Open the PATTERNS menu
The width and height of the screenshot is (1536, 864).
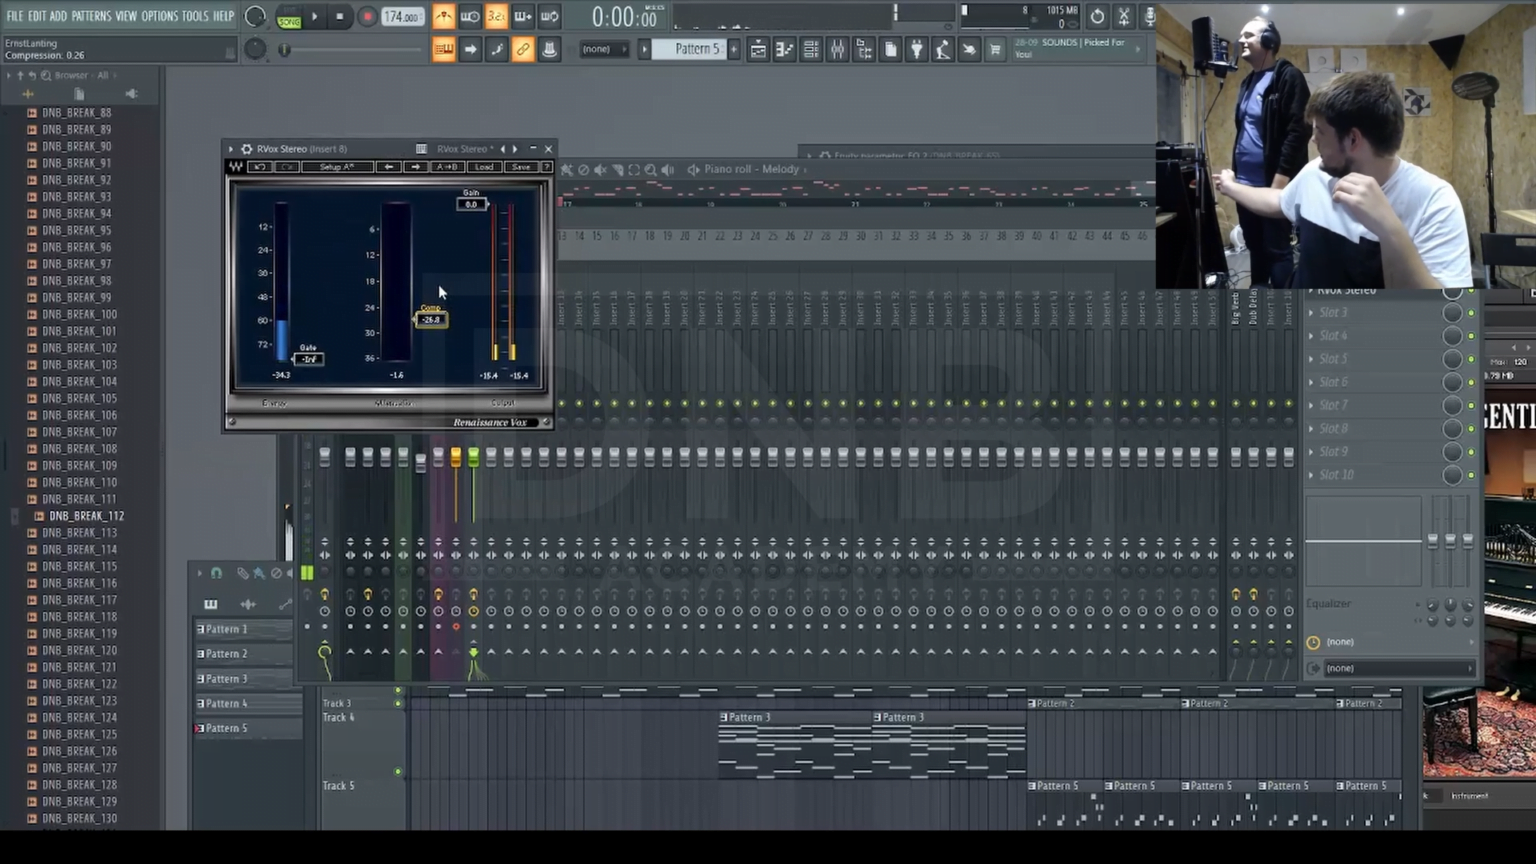(91, 16)
